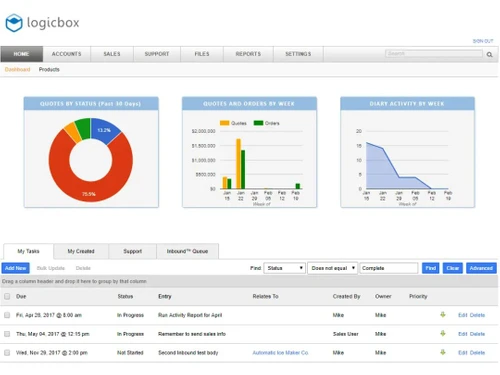Click the Advanced button

(481, 268)
